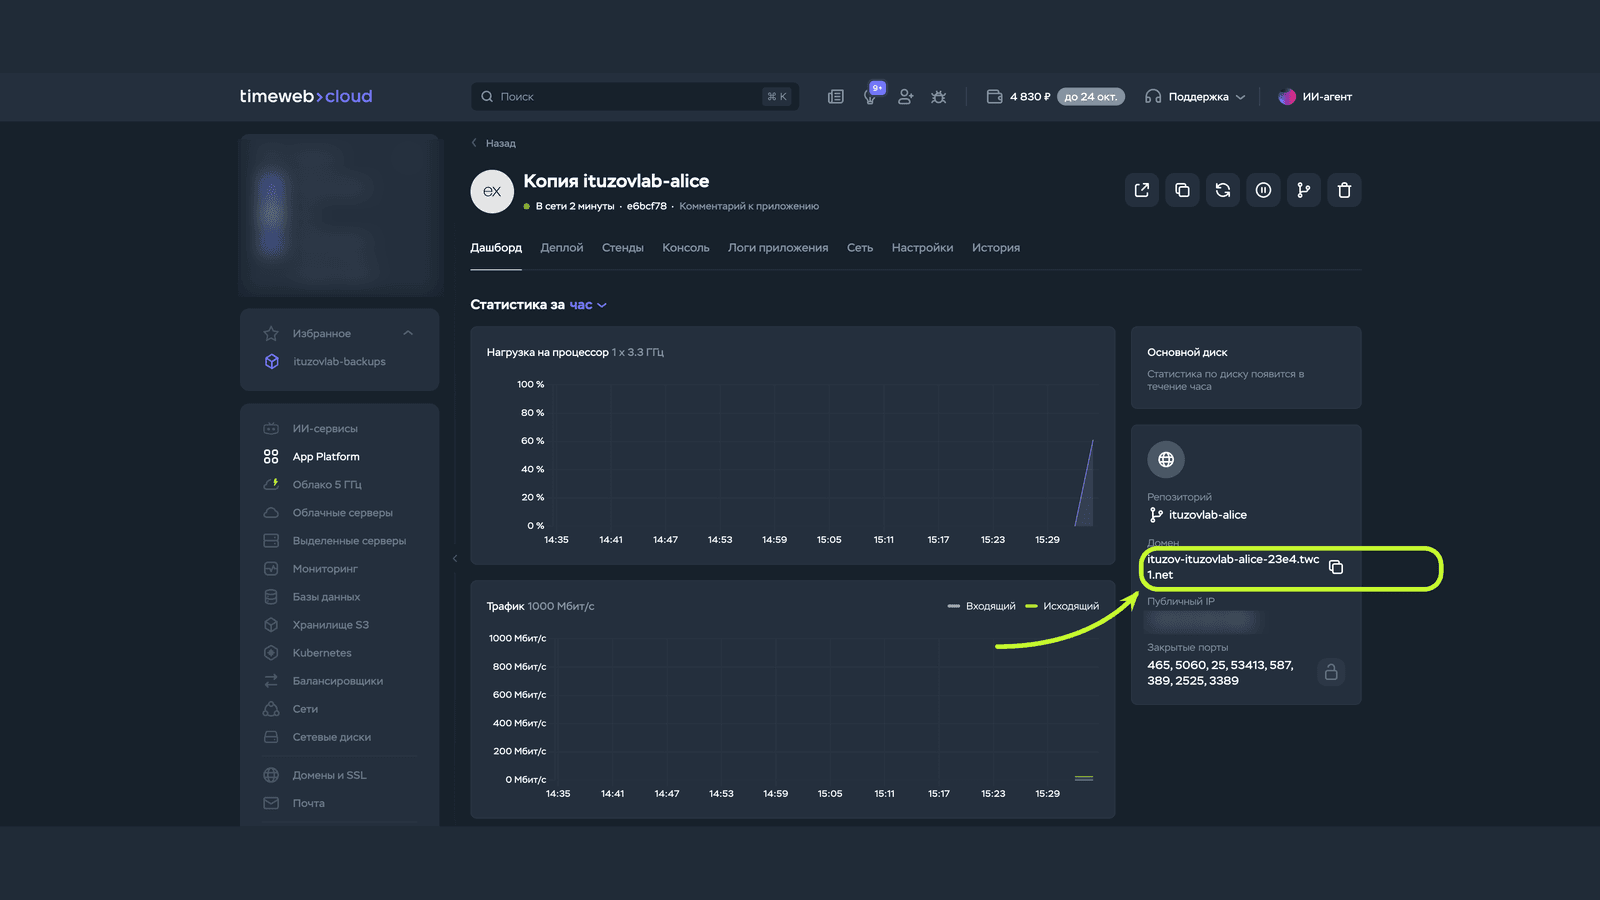The image size is (1600, 900).
Task: Change statistics period dropdown час
Action: [588, 305]
